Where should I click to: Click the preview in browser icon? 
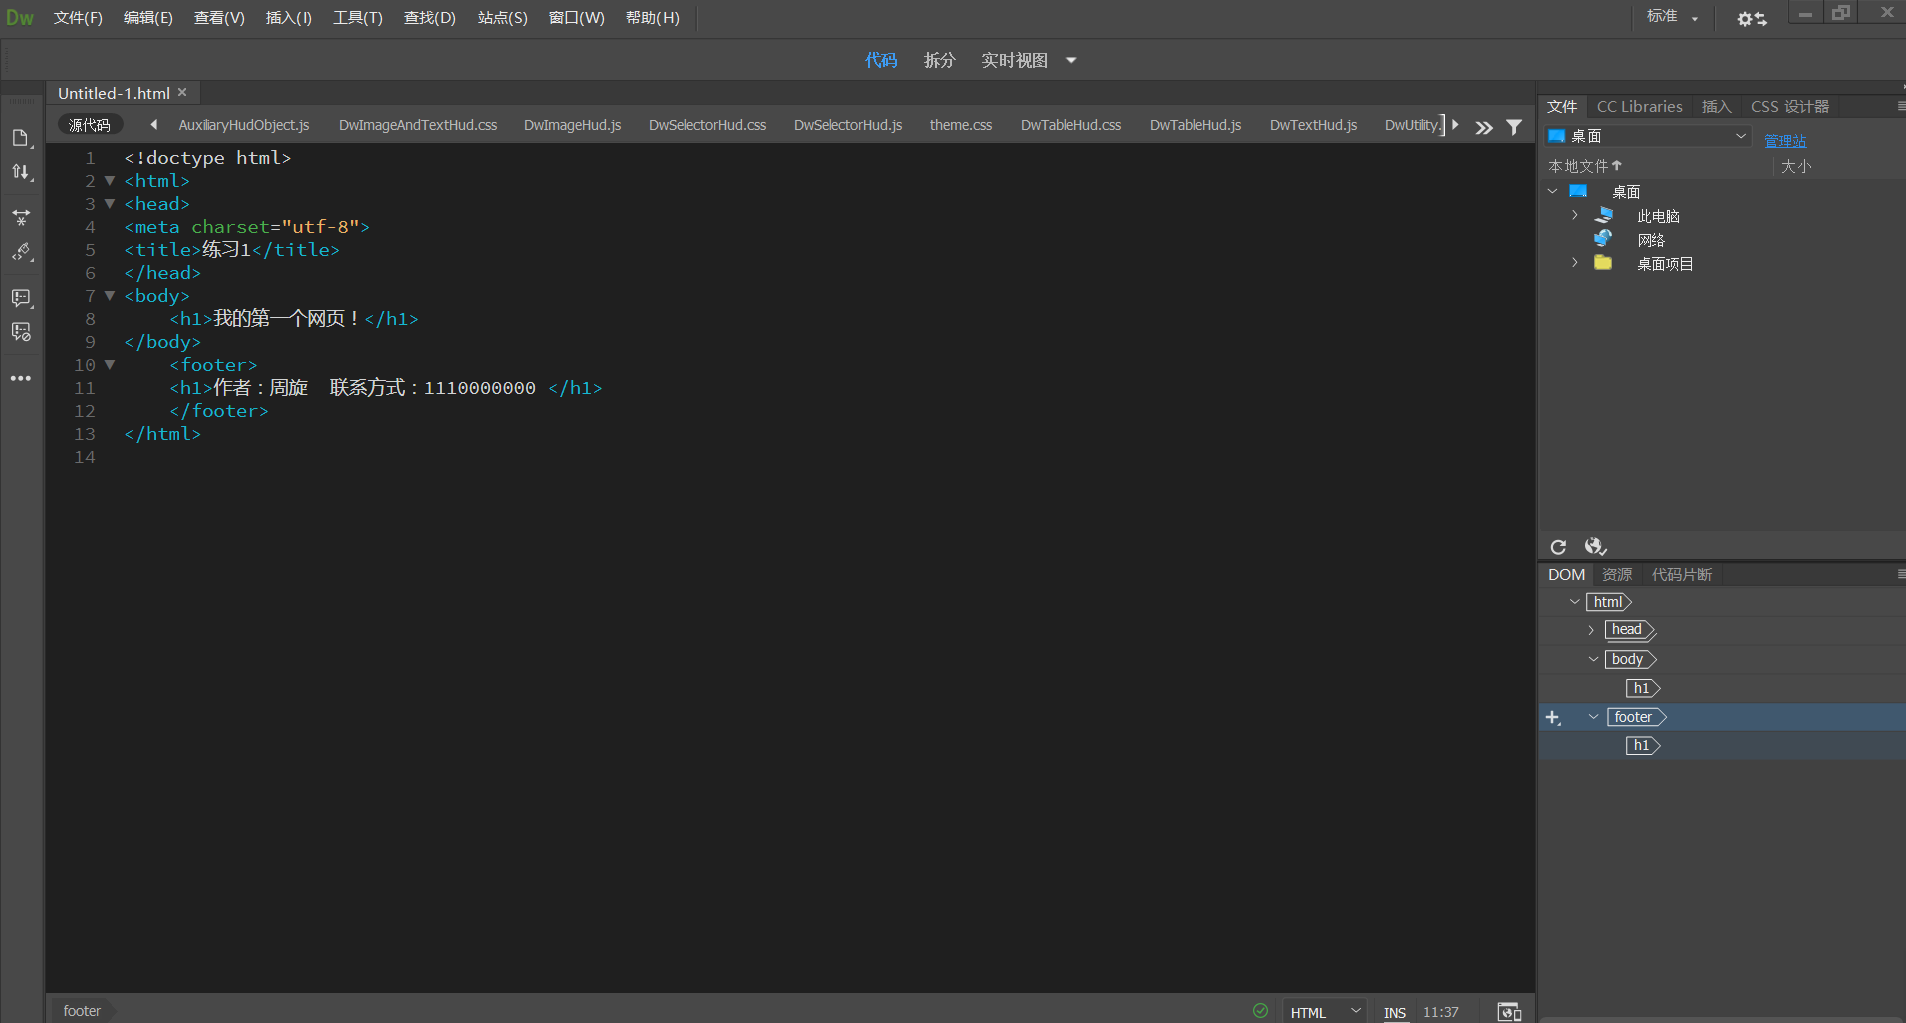[1509, 1011]
